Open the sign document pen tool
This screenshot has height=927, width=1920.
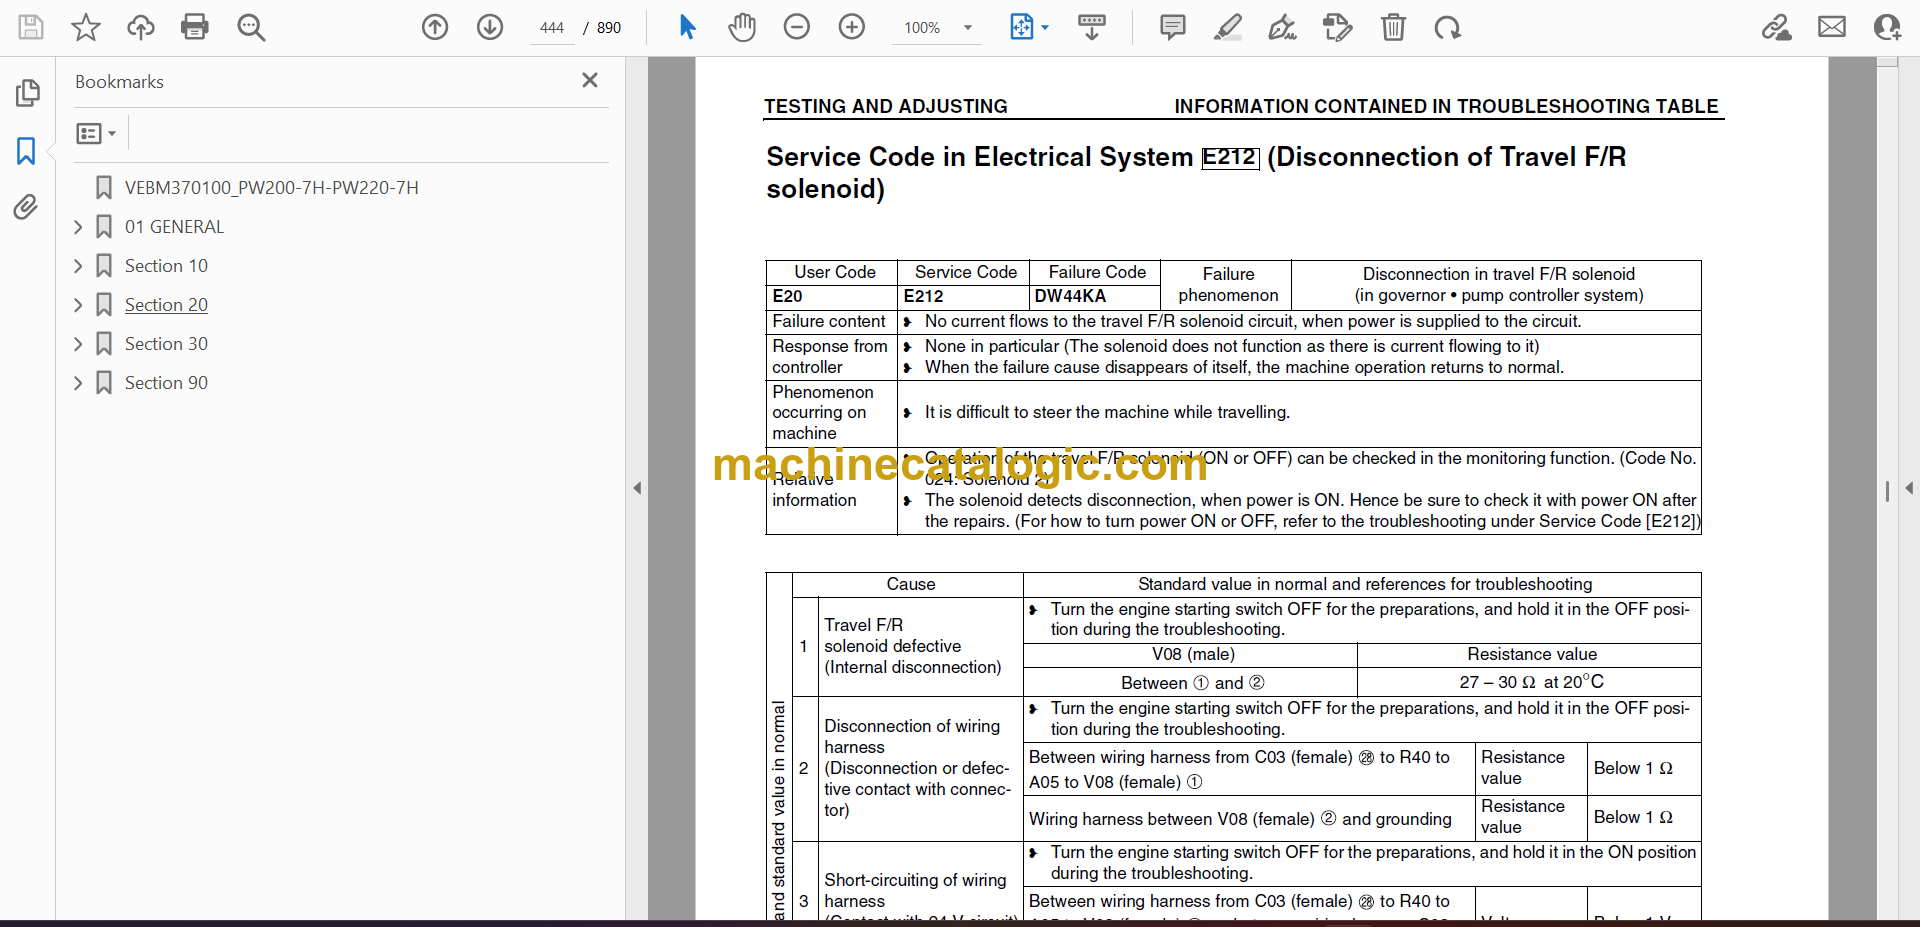click(x=1283, y=27)
